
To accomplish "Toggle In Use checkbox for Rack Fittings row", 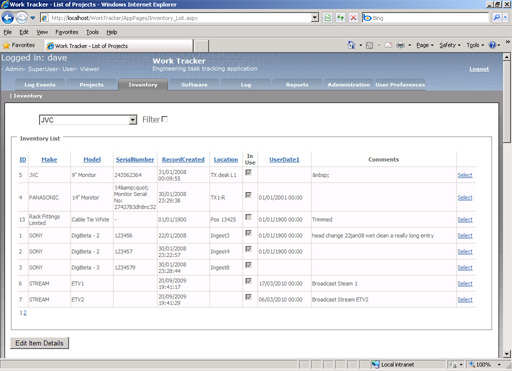I will (x=248, y=217).
